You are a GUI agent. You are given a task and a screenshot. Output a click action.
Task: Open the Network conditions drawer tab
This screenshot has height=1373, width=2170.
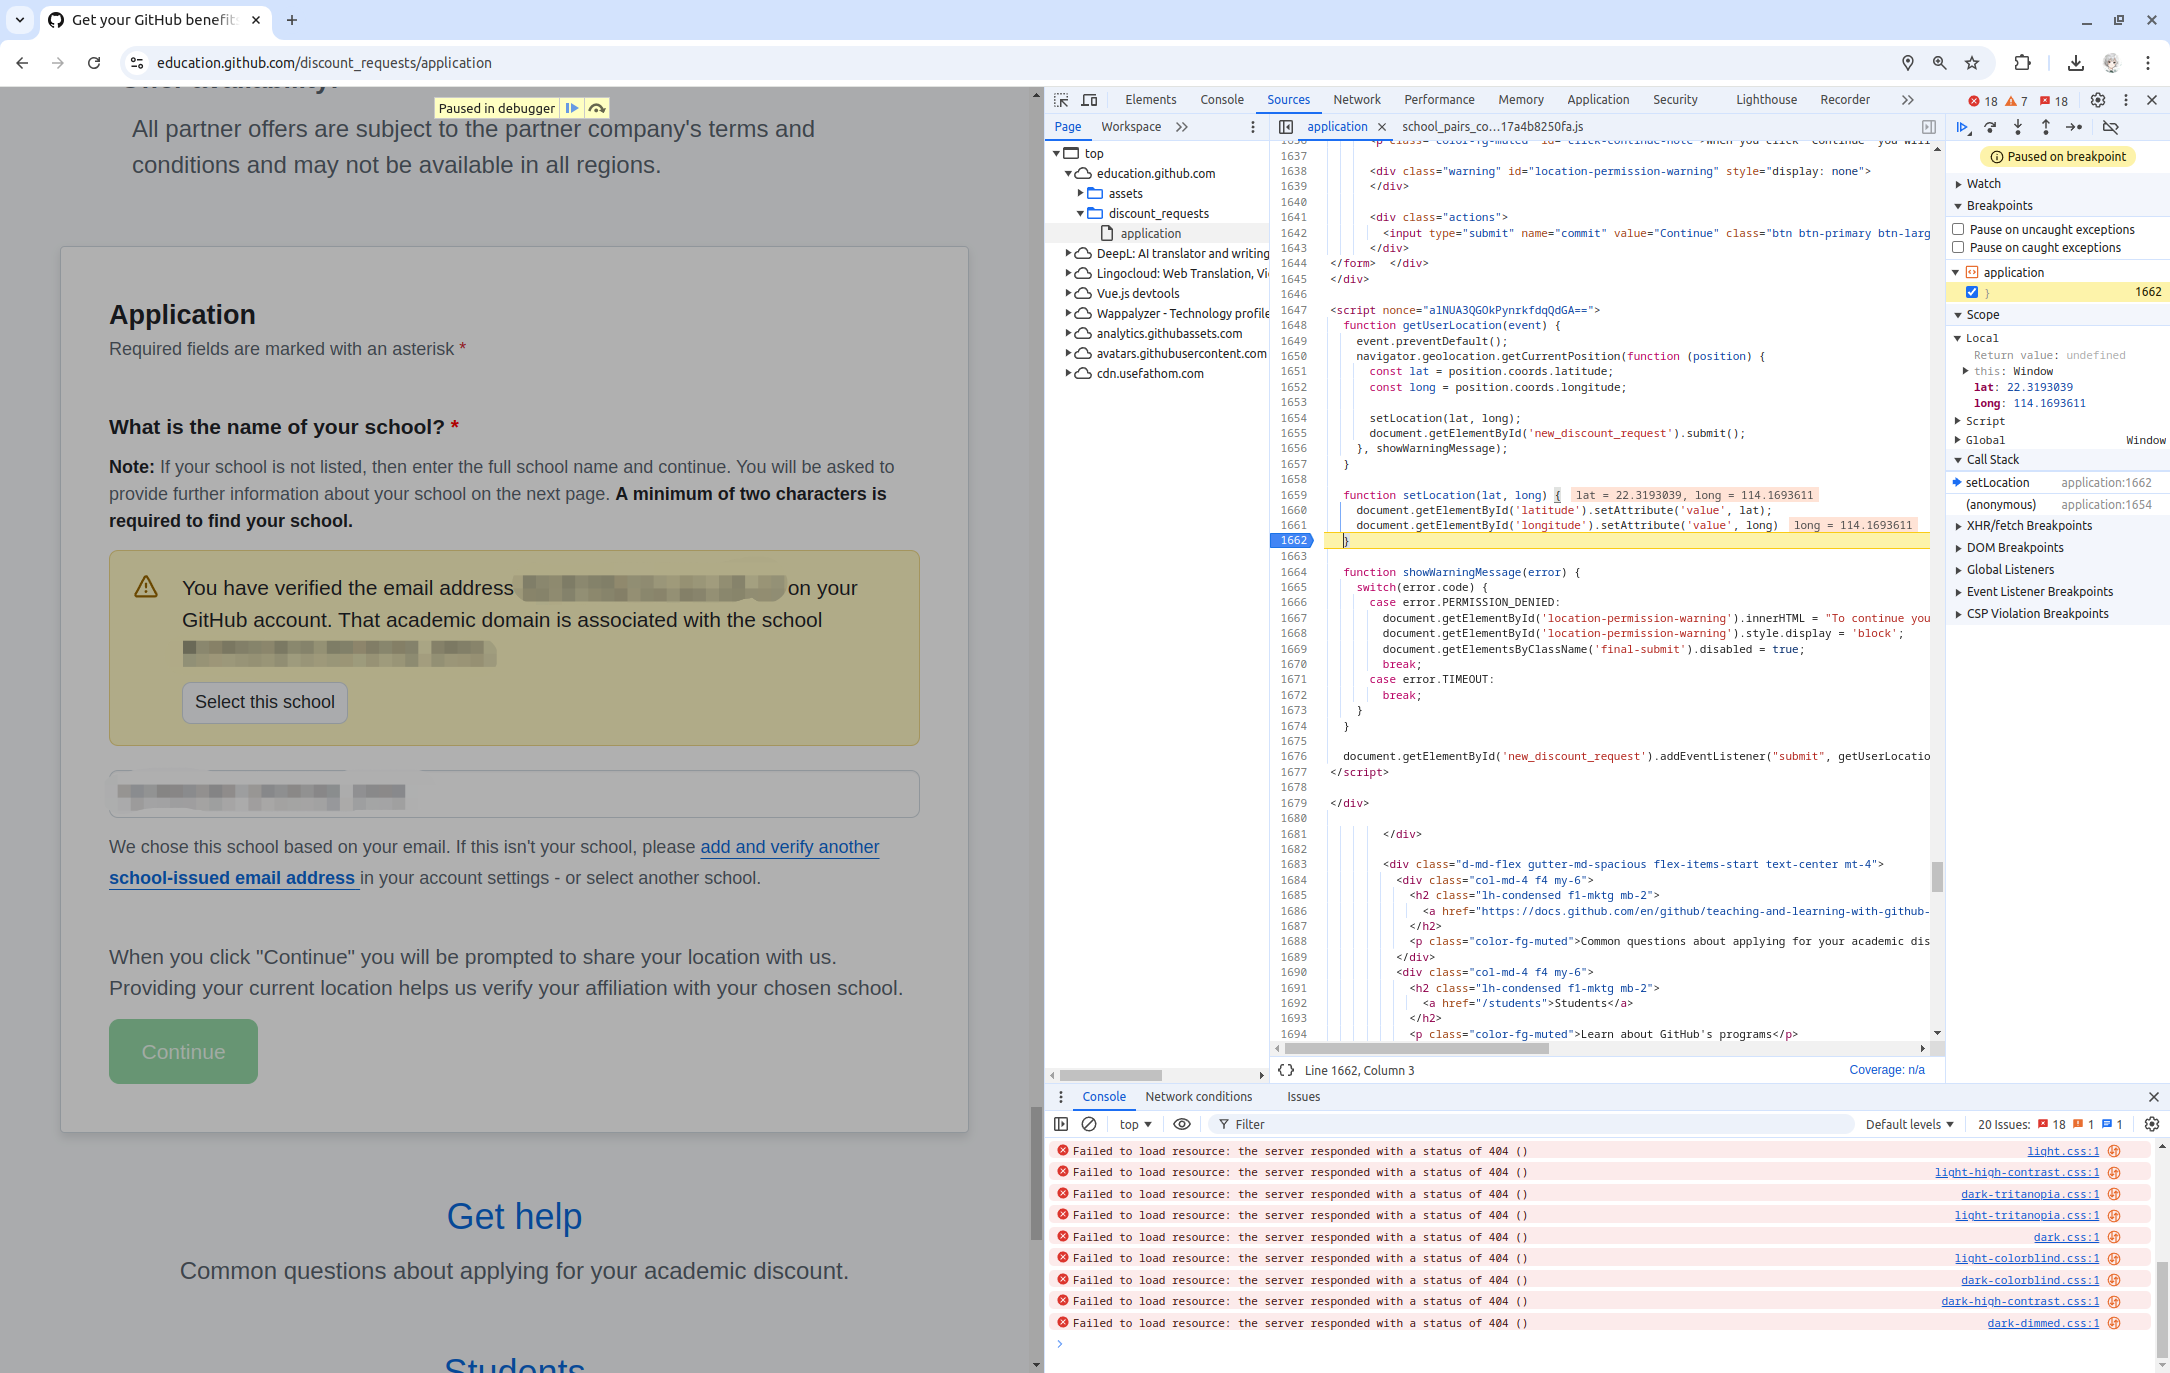1198,1097
